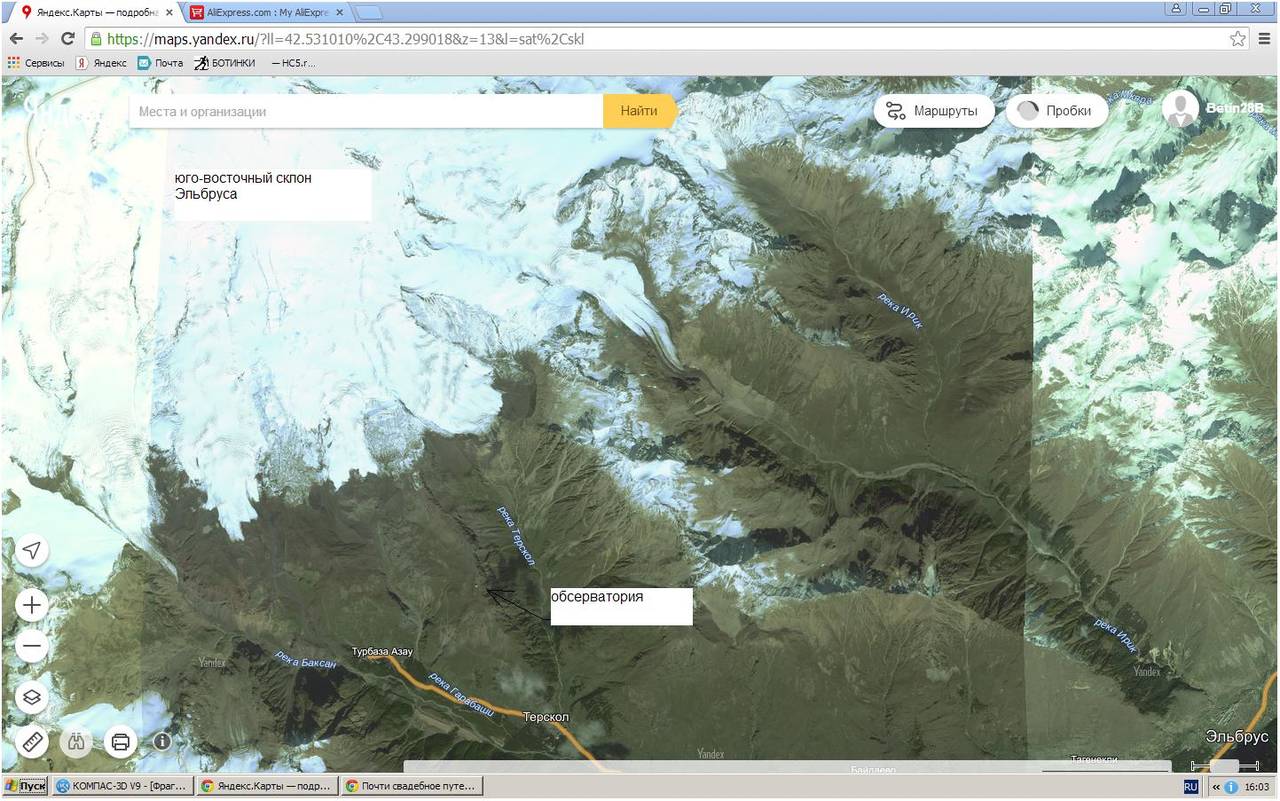Open a new browser tab

(x=368, y=13)
